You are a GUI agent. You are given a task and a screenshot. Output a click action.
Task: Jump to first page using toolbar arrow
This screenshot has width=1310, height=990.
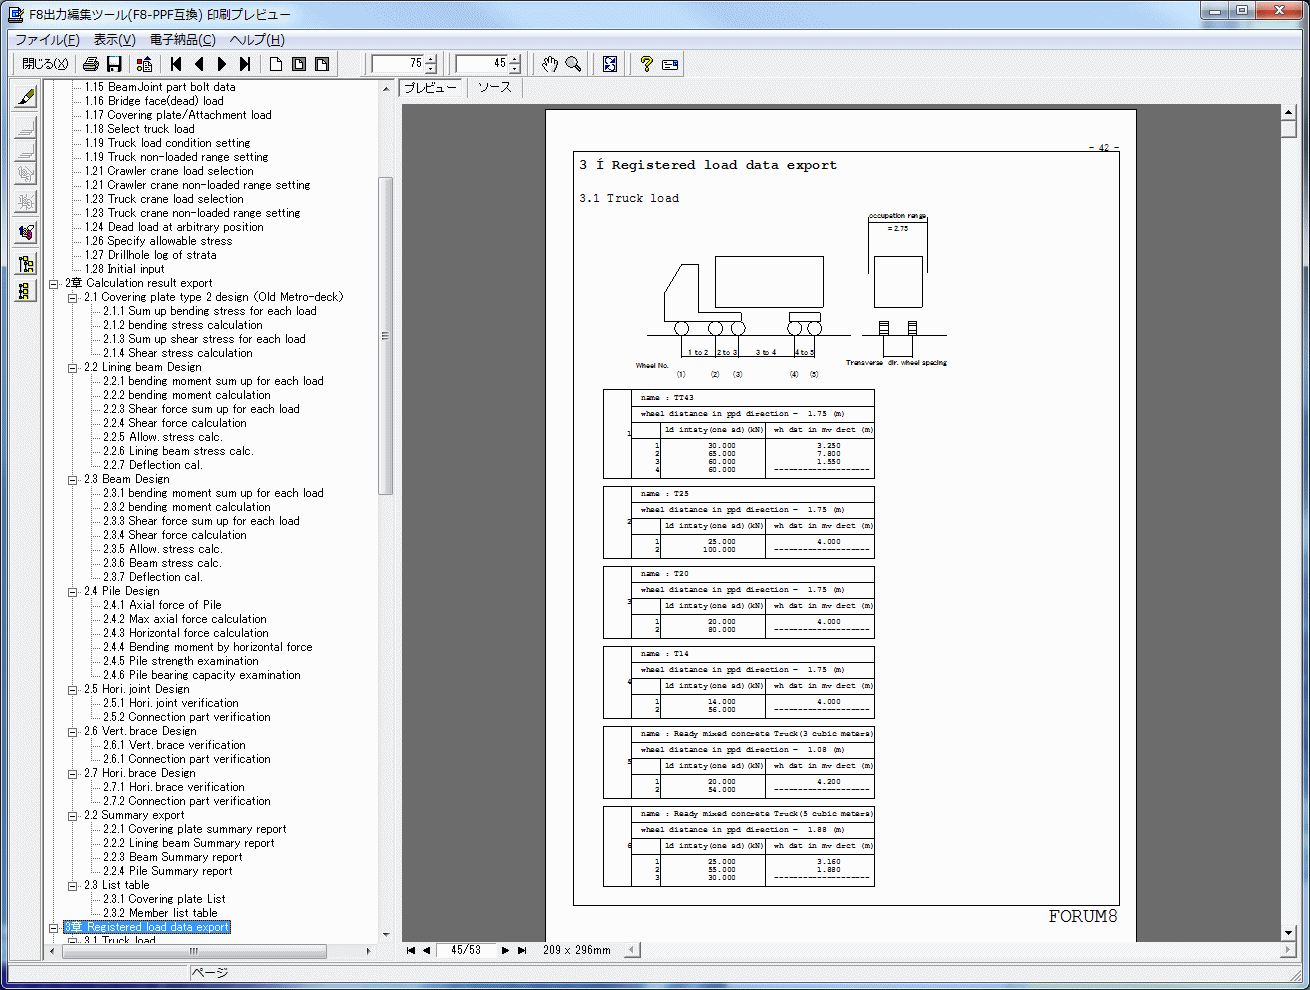click(x=176, y=64)
